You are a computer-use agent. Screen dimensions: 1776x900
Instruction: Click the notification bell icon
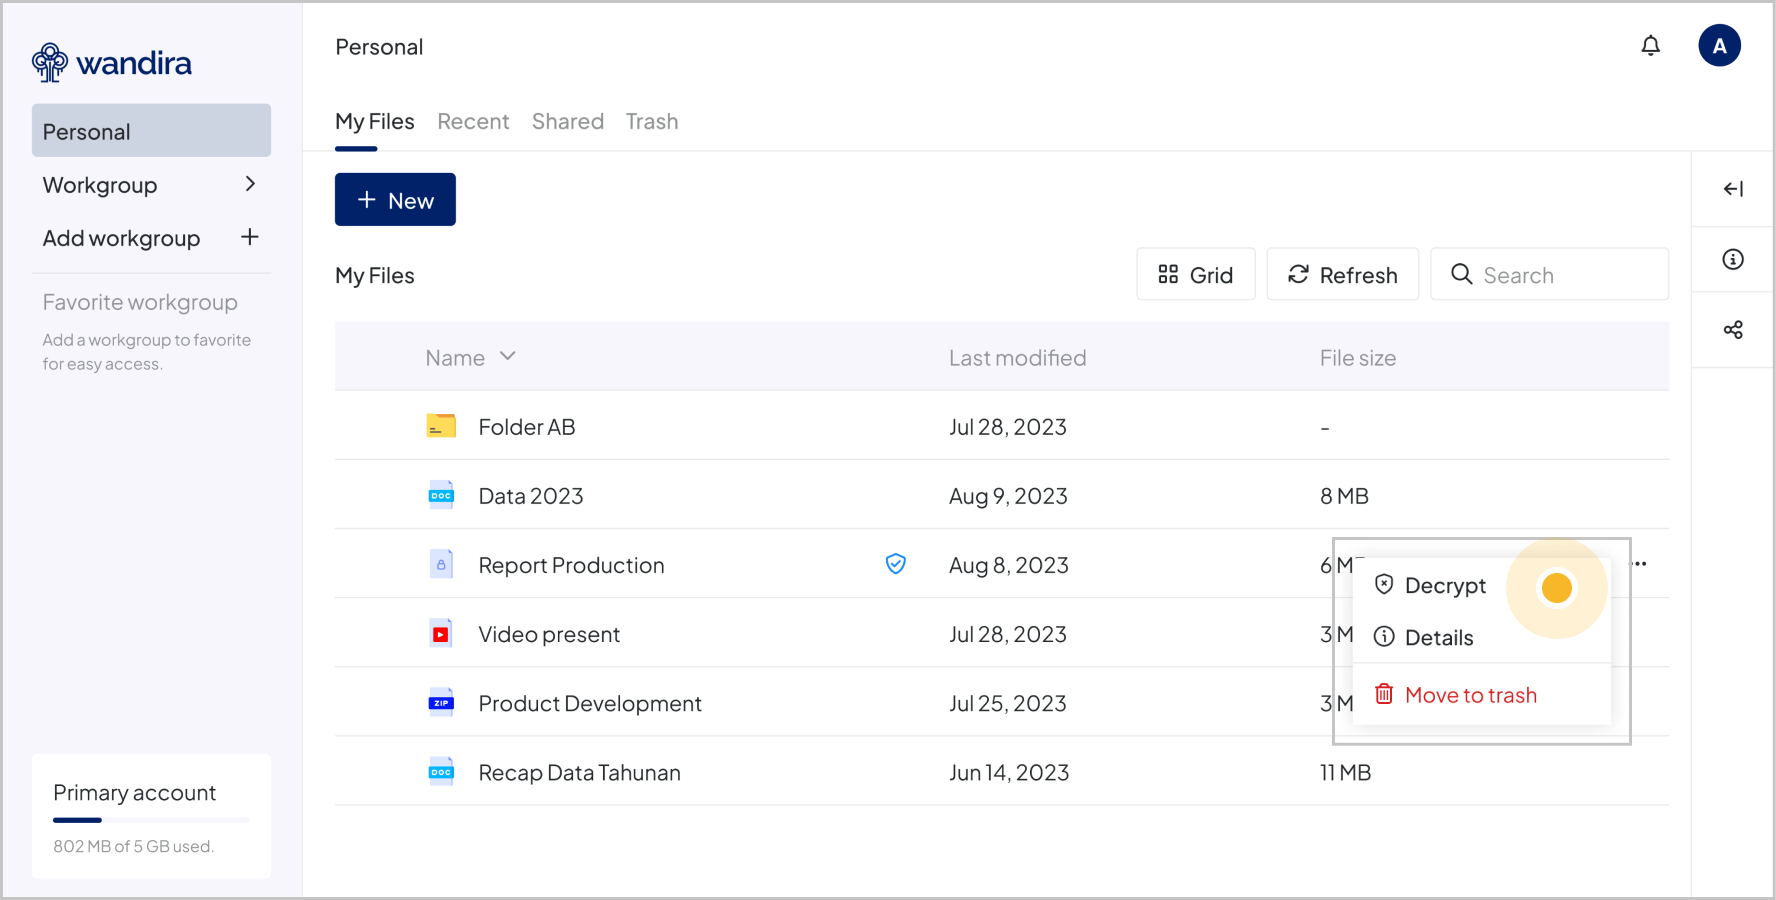click(1650, 46)
